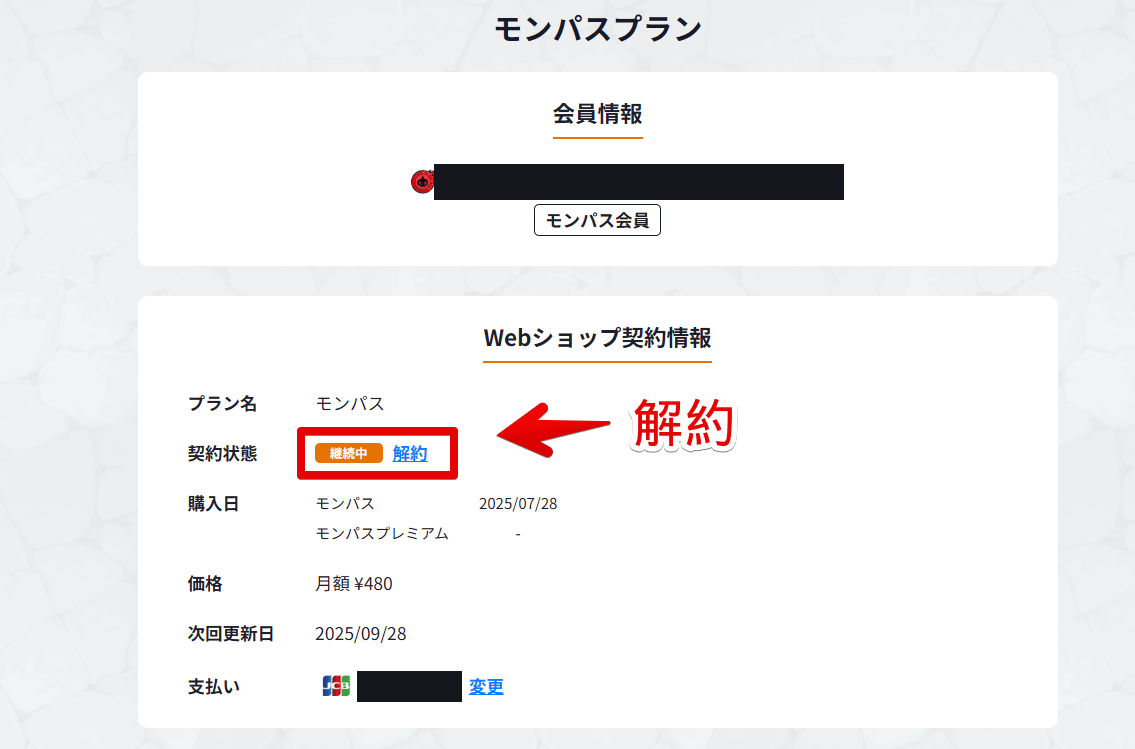The image size is (1135, 749).
Task: Click the モンパスプラン page title
Action: 598,30
